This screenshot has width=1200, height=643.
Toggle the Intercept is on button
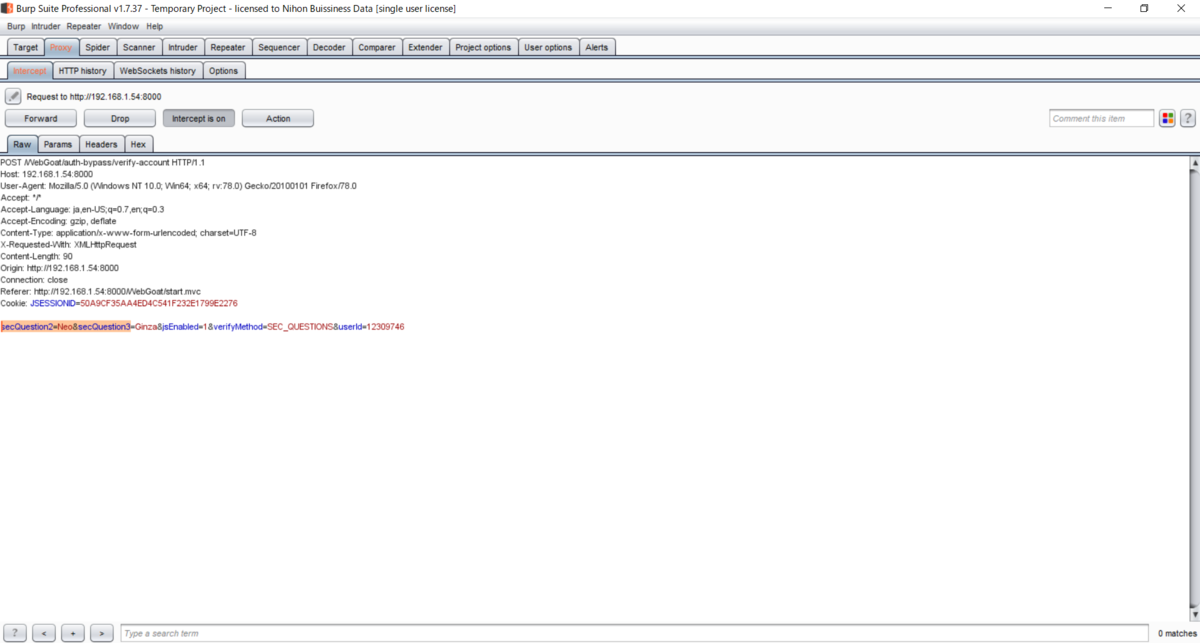click(x=199, y=118)
